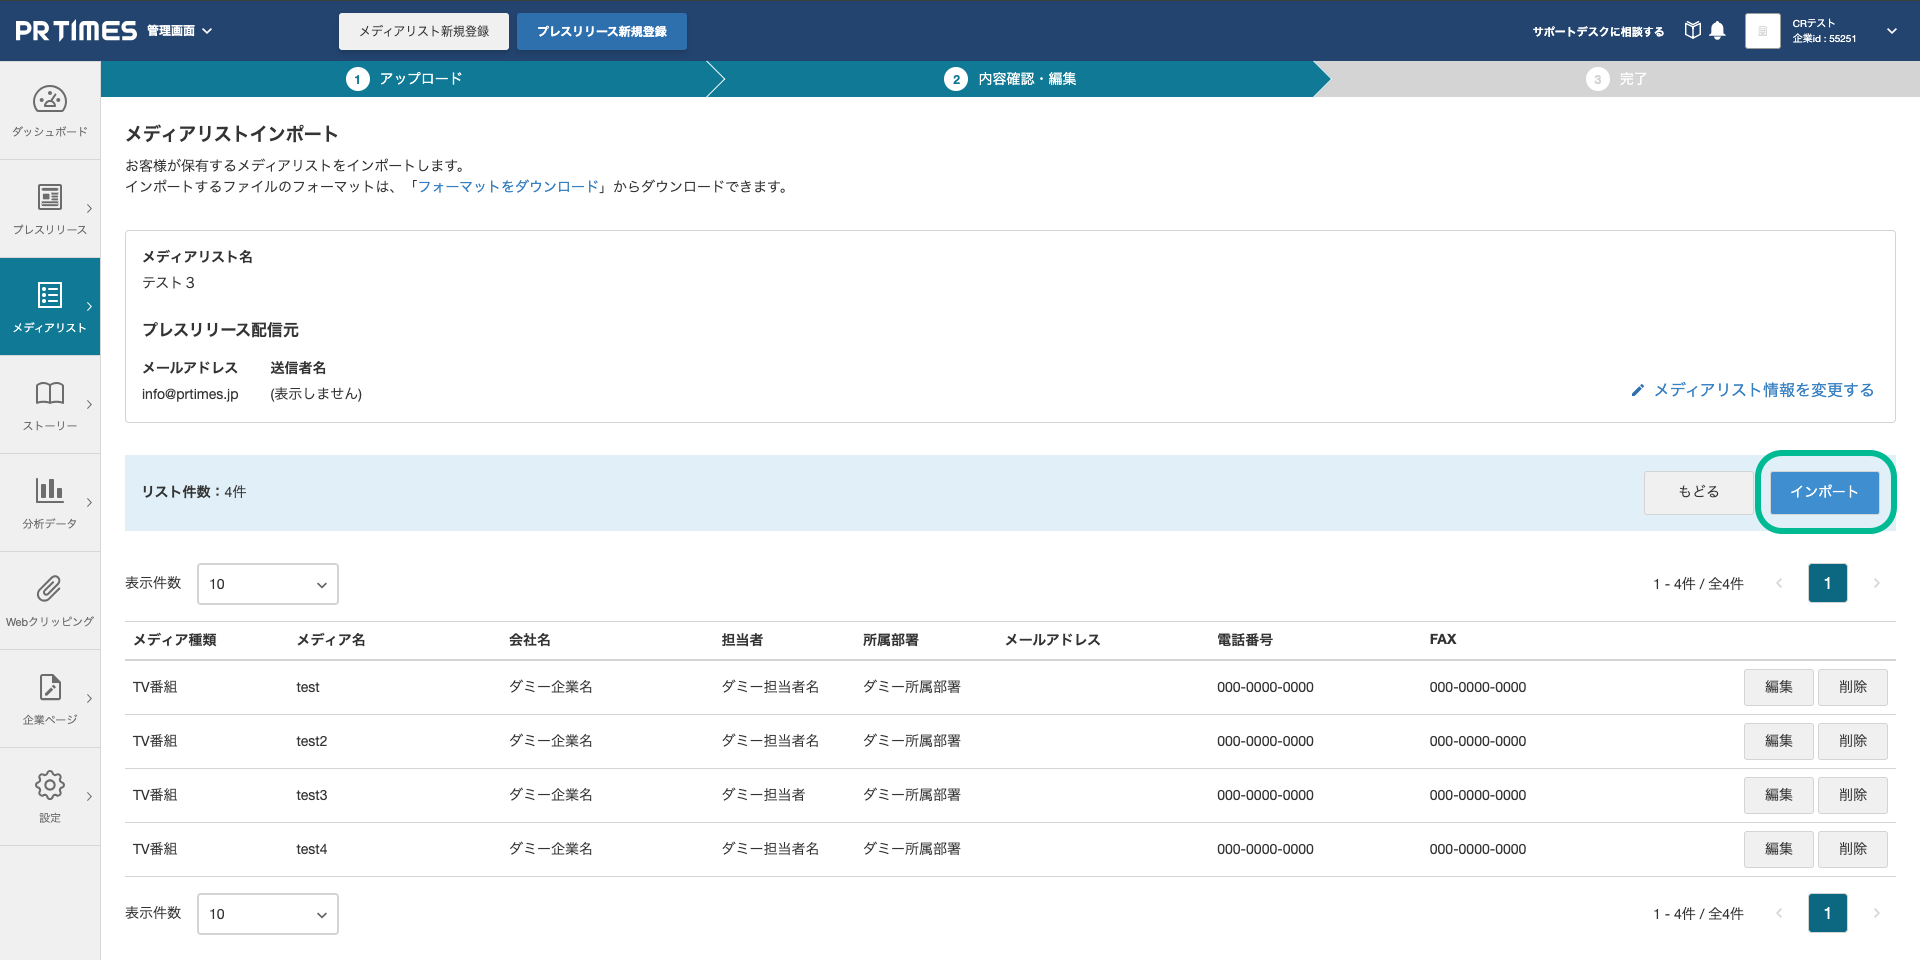The height and width of the screenshot is (960, 1920).
Task: Select the Media List sidebar icon
Action: (50, 295)
